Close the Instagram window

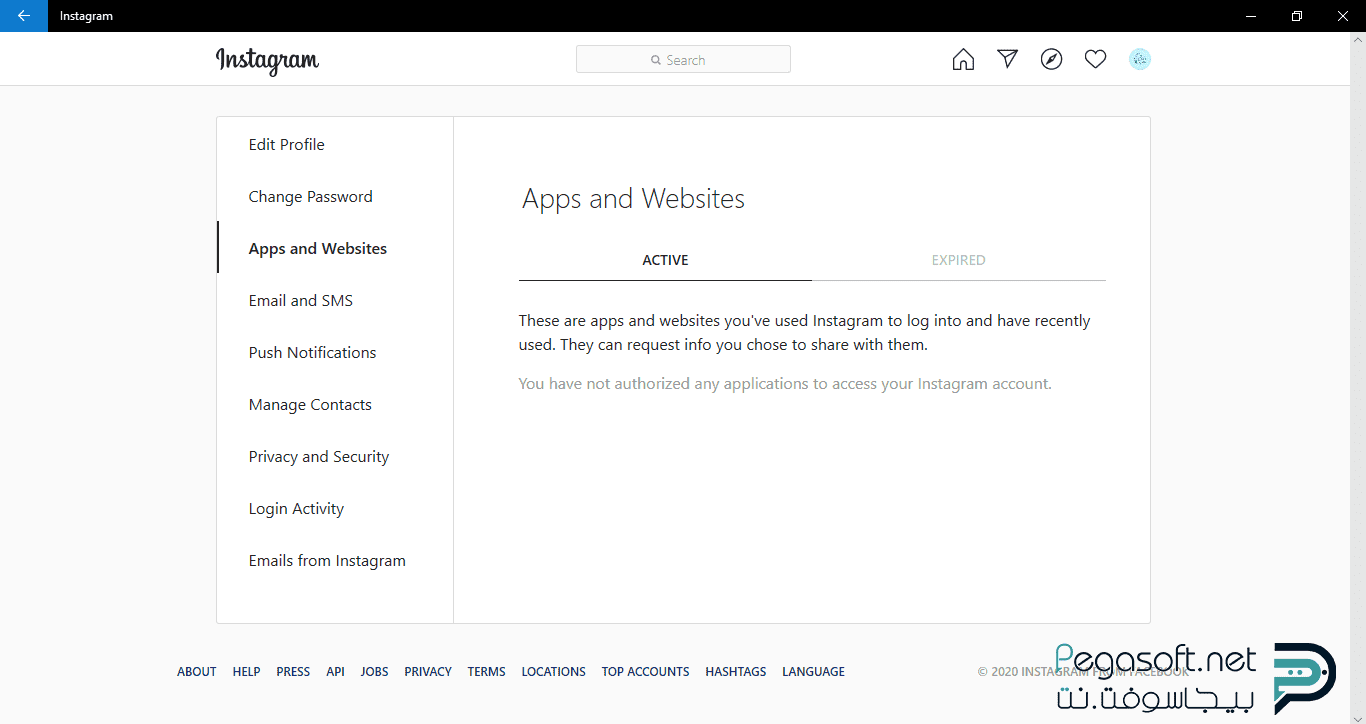pyautogui.click(x=1343, y=16)
